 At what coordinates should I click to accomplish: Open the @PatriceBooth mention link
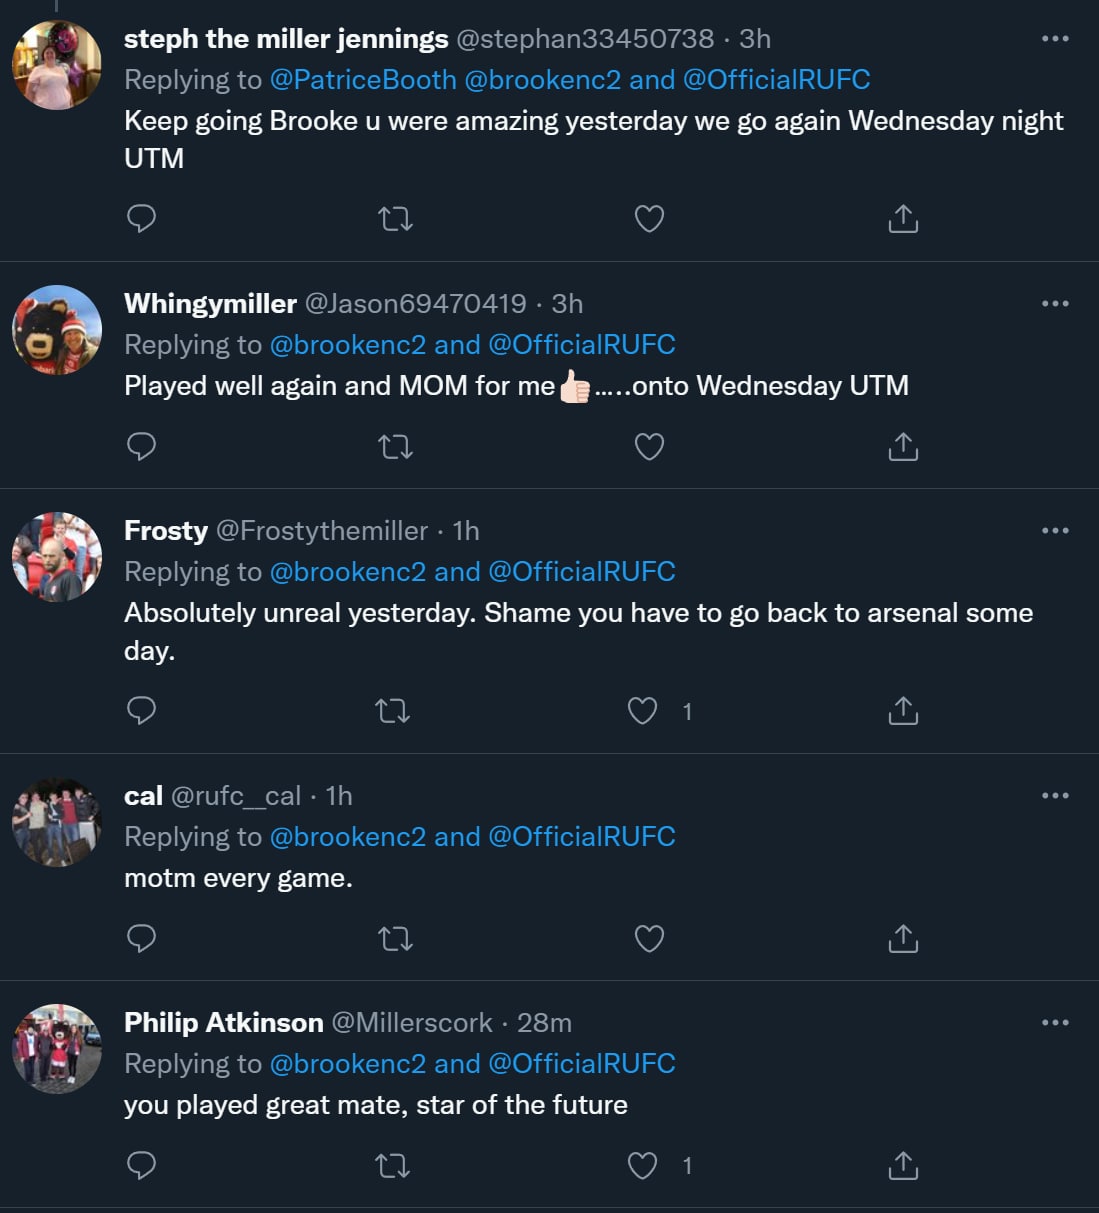click(363, 80)
